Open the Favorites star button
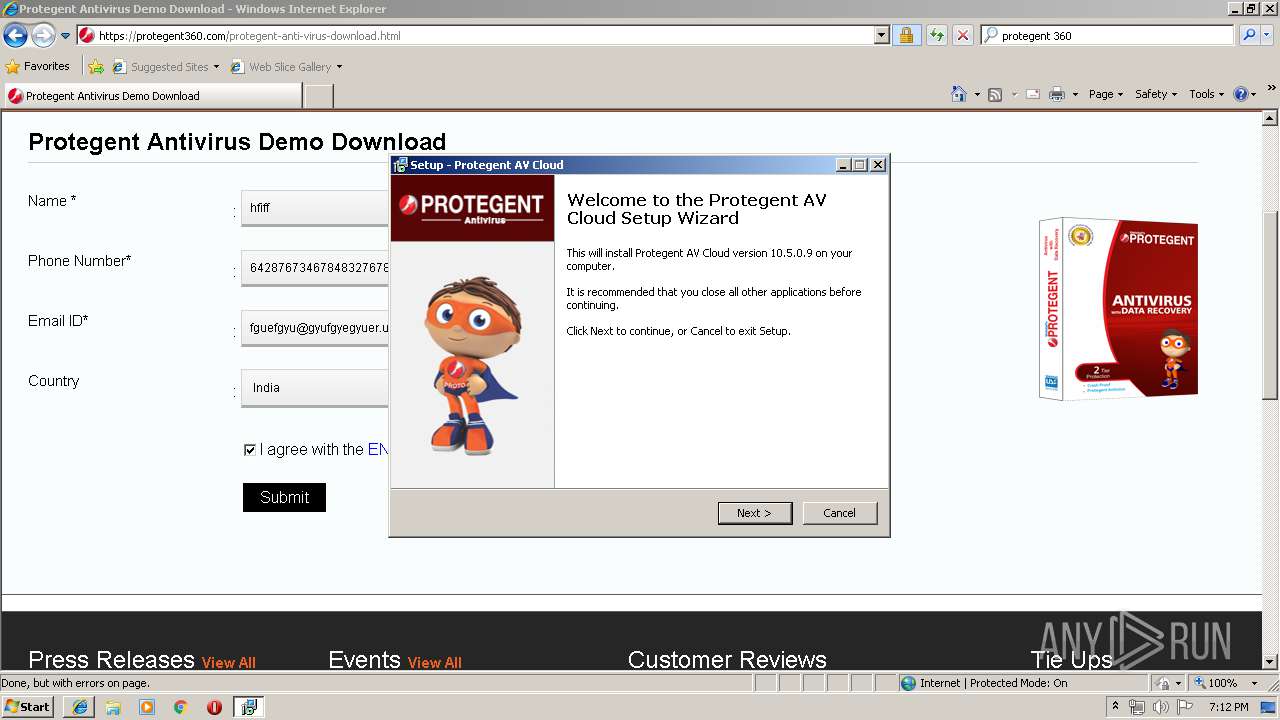 (38, 66)
